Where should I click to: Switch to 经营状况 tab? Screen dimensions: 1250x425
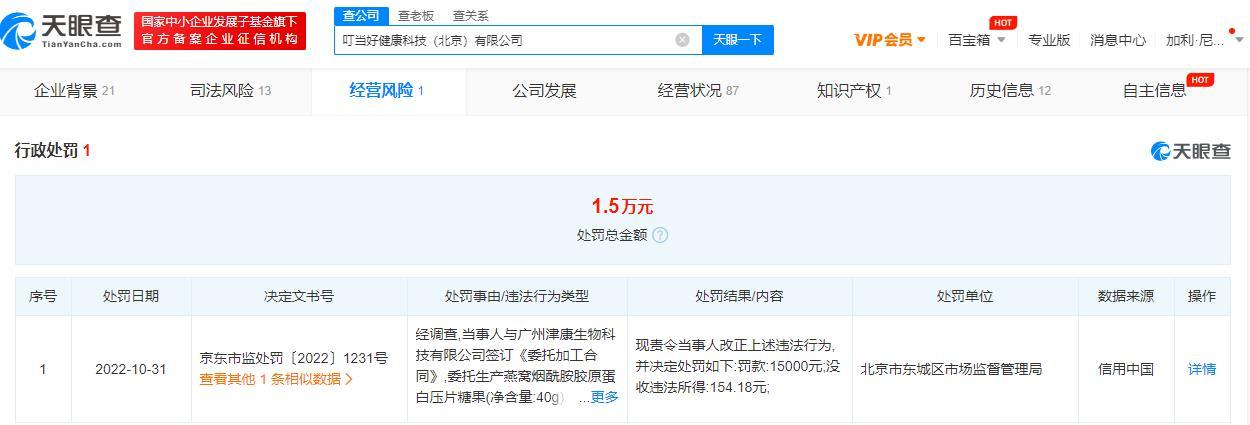pos(698,91)
